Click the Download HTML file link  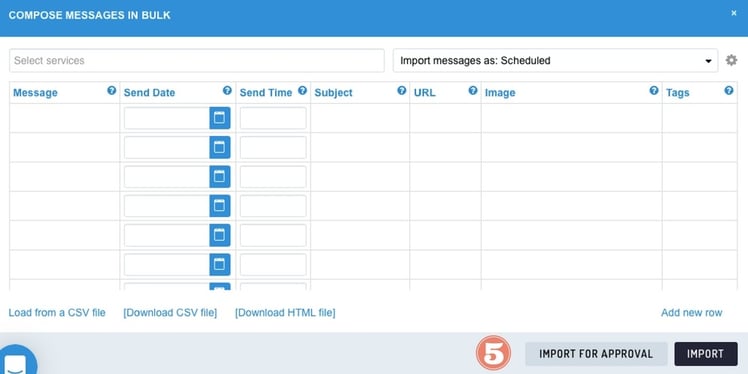(x=285, y=313)
